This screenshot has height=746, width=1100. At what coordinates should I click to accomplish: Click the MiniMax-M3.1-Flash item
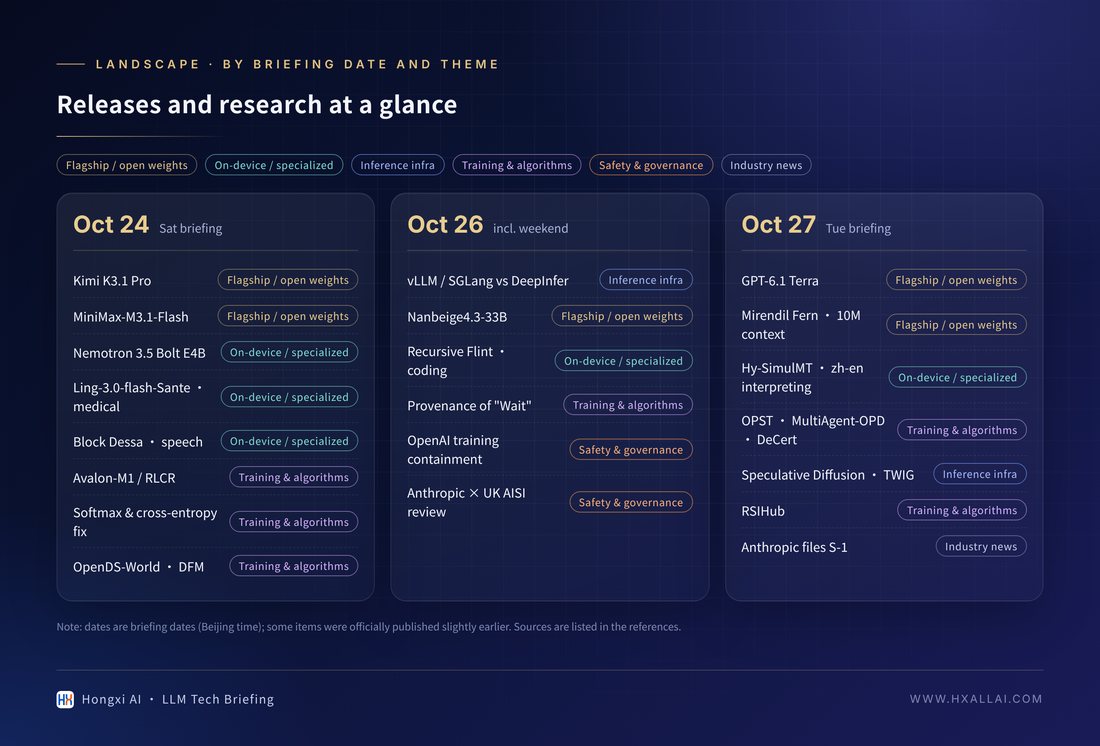pyautogui.click(x=130, y=317)
